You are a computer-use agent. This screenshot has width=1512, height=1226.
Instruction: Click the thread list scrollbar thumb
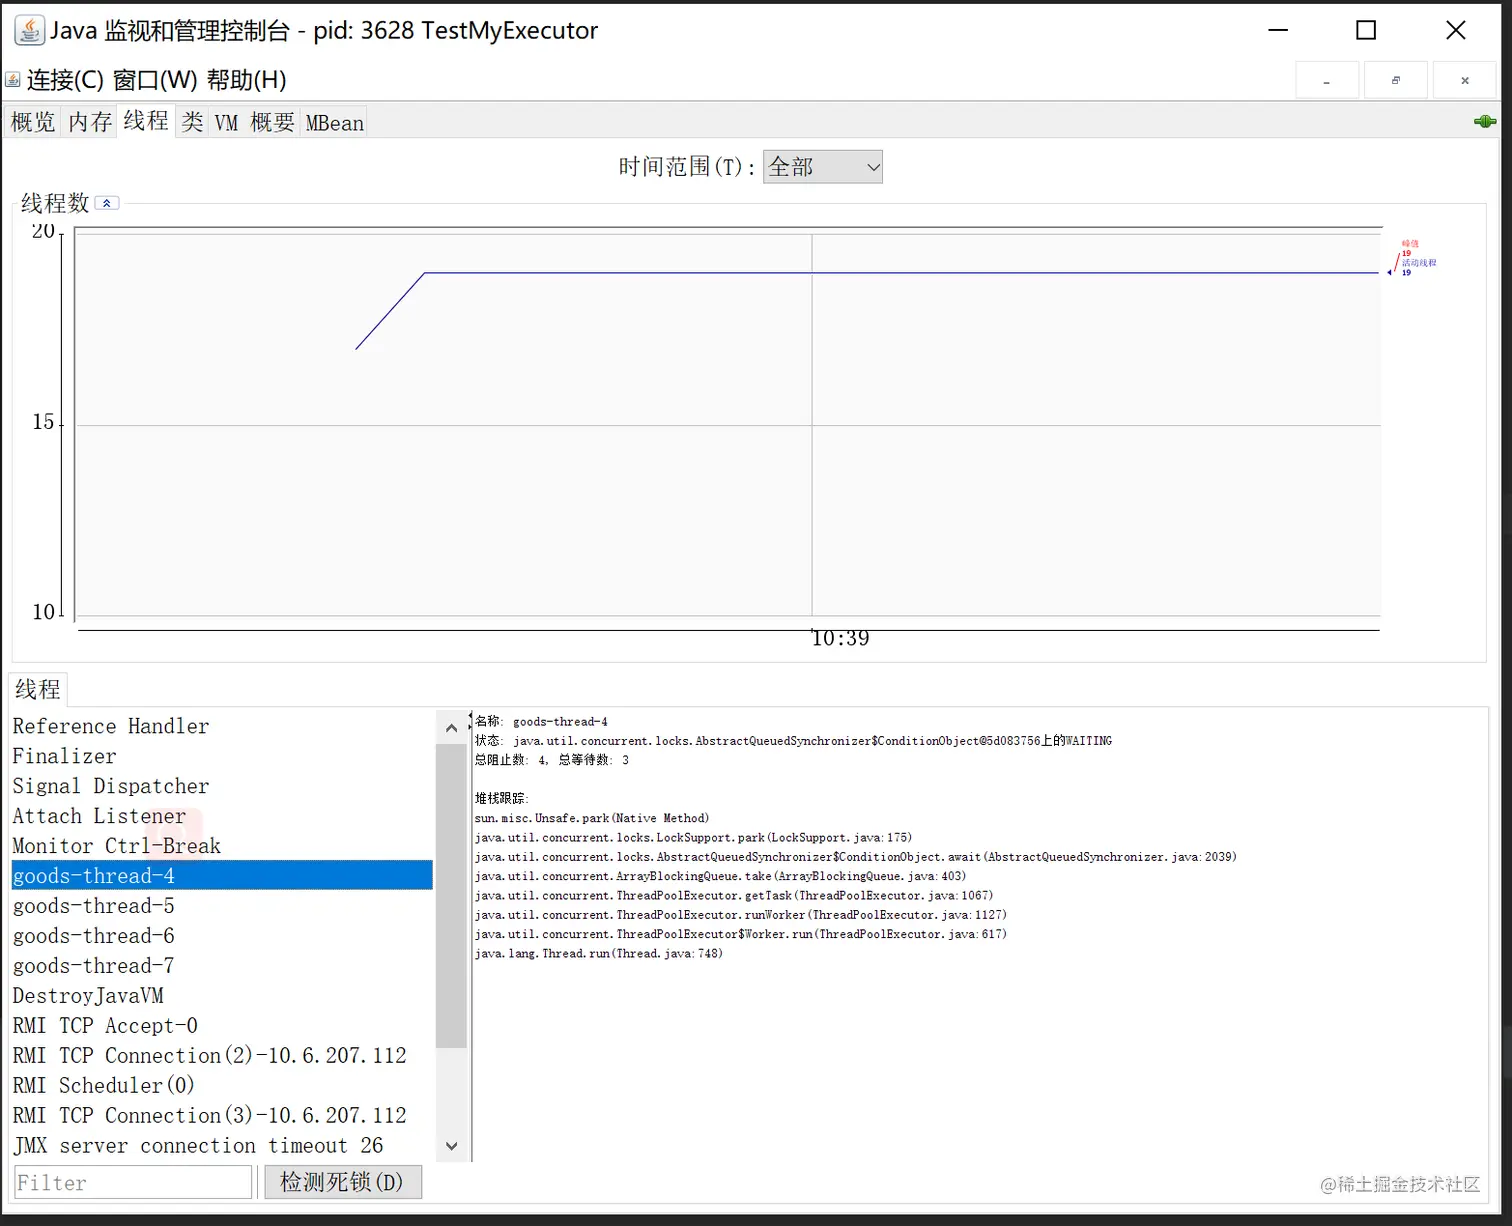point(451,895)
